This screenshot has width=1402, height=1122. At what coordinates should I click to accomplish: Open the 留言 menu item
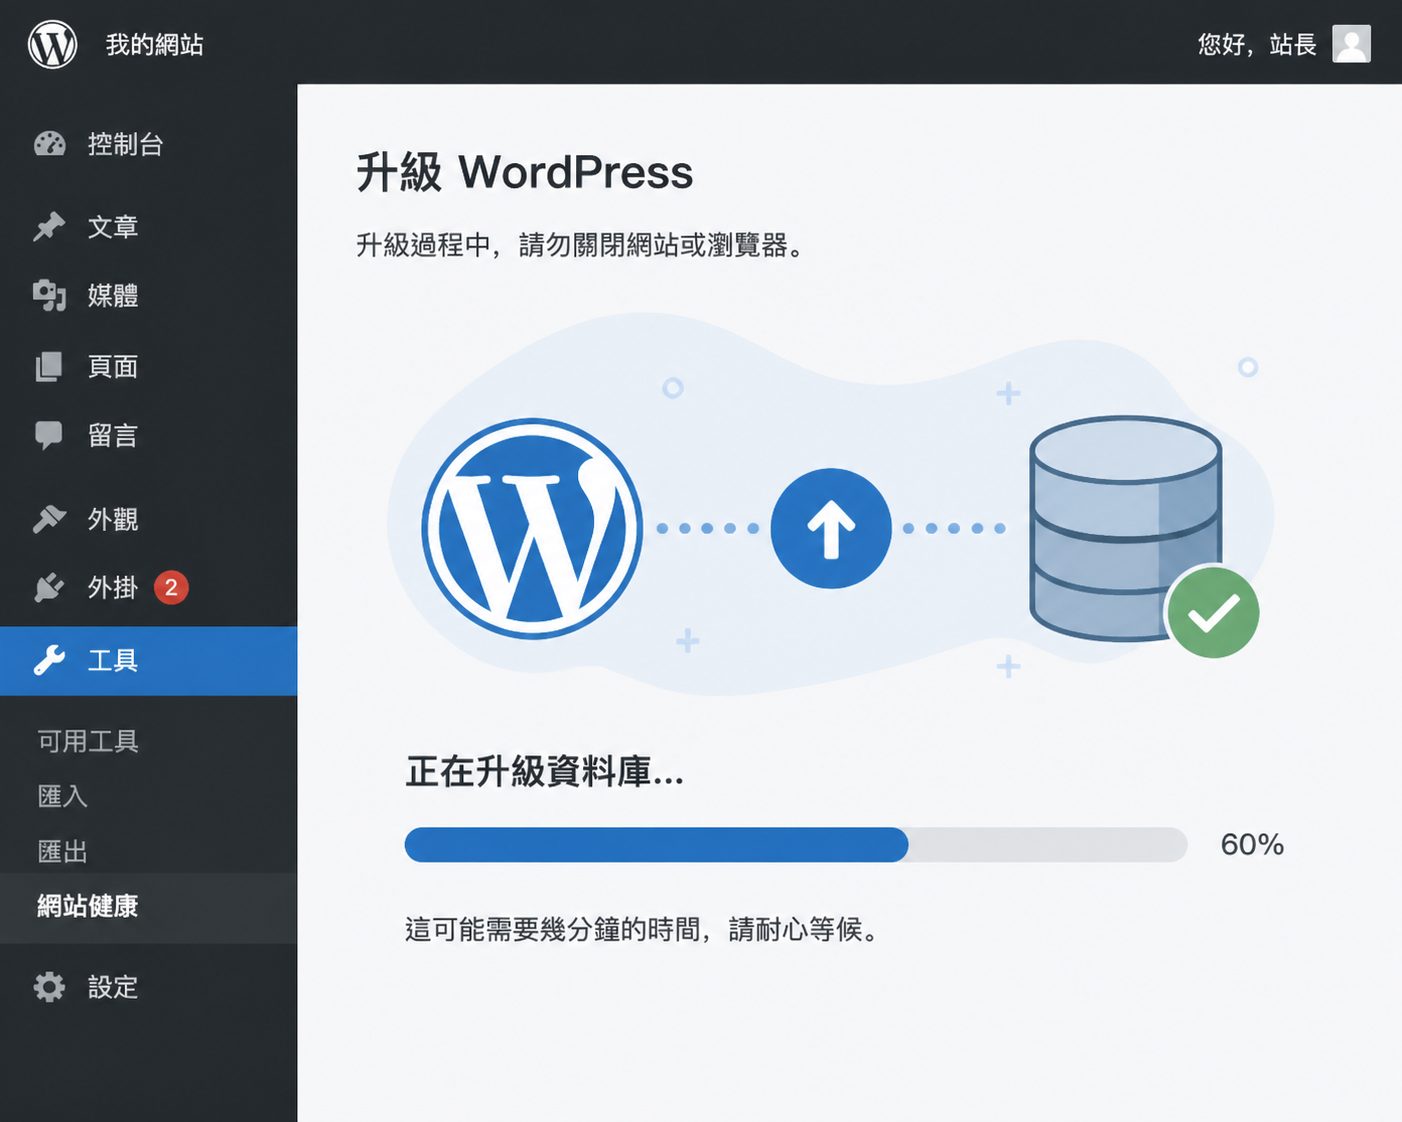(148, 436)
